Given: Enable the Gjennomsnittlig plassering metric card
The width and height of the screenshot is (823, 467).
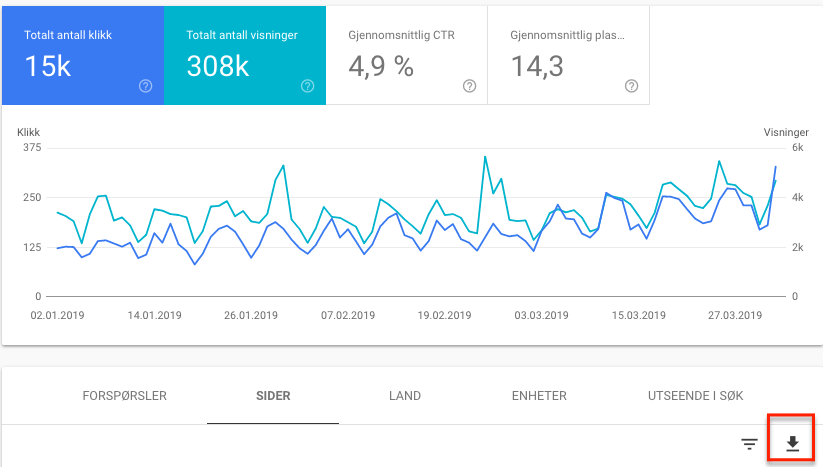Looking at the screenshot, I should click(568, 55).
